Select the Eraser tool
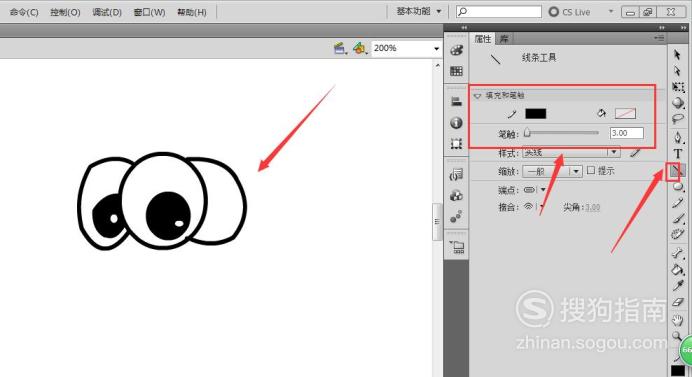 [x=677, y=302]
